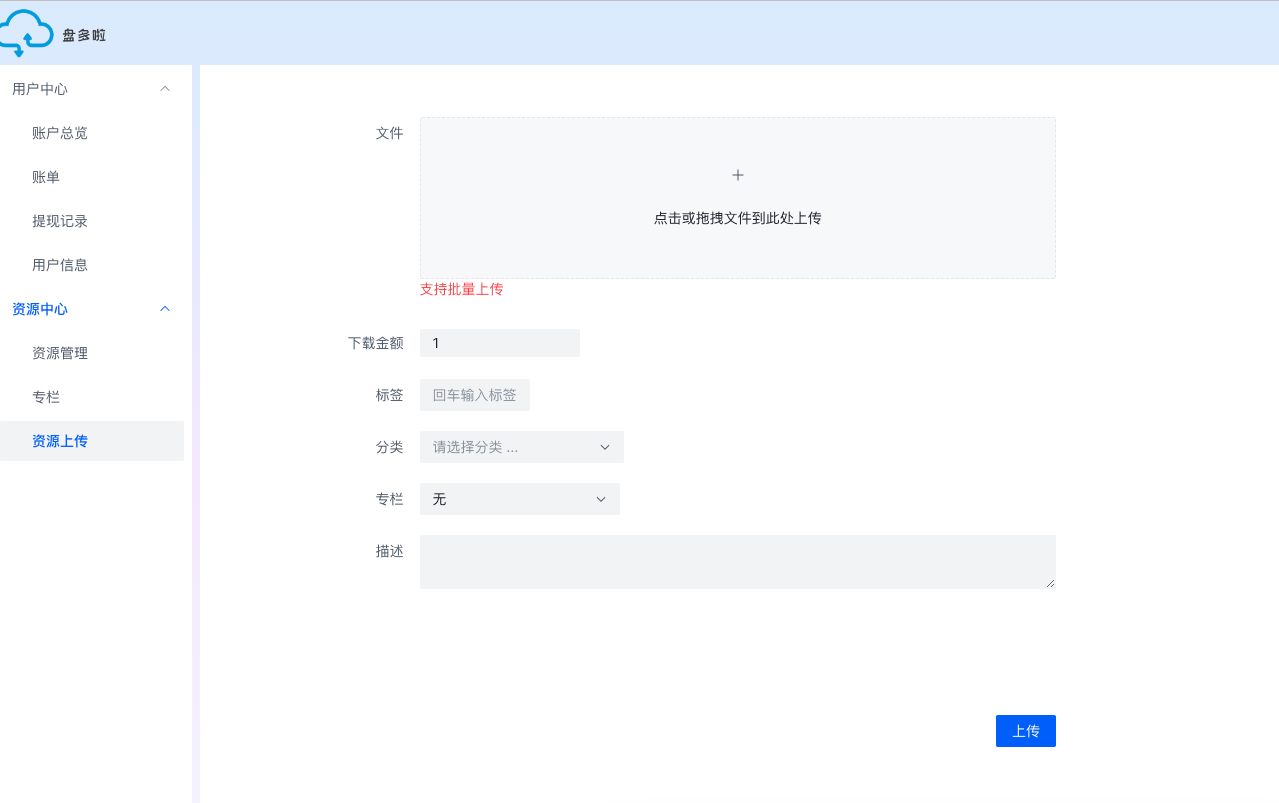
Task: Click 支持批量上传 red hint text
Action: tap(462, 289)
